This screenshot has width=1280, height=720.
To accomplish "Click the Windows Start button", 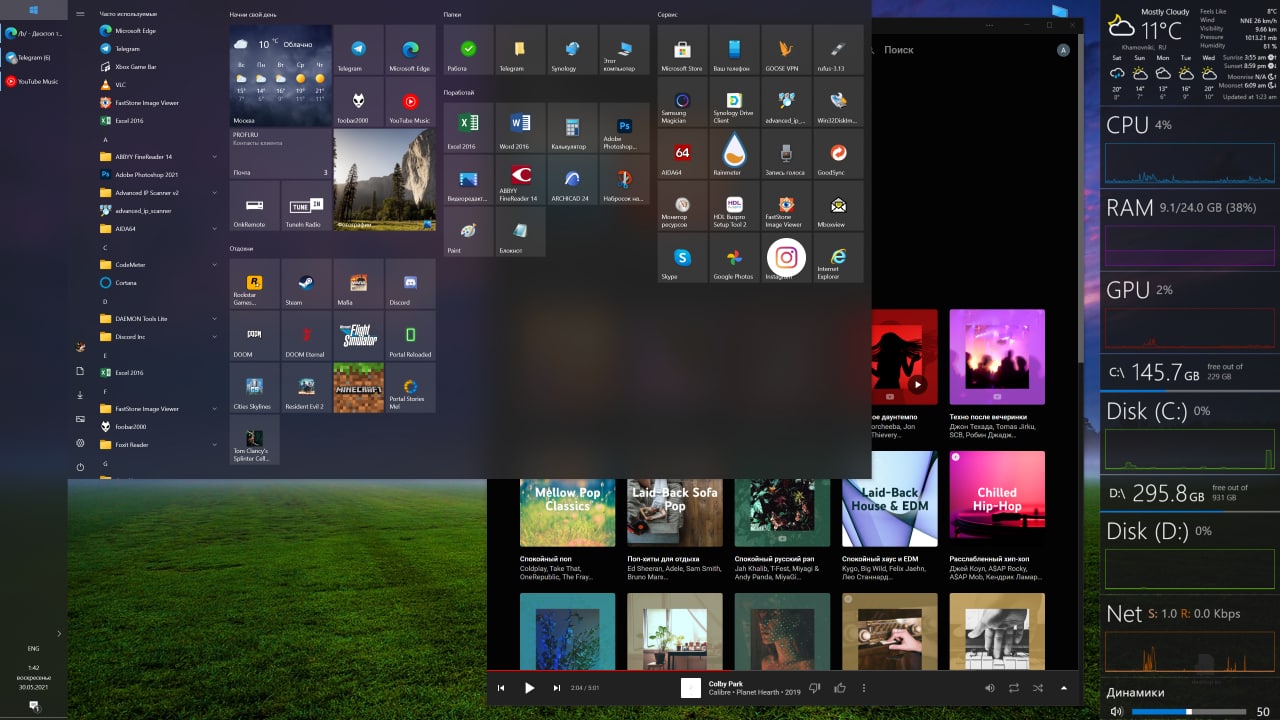I will 33,10.
